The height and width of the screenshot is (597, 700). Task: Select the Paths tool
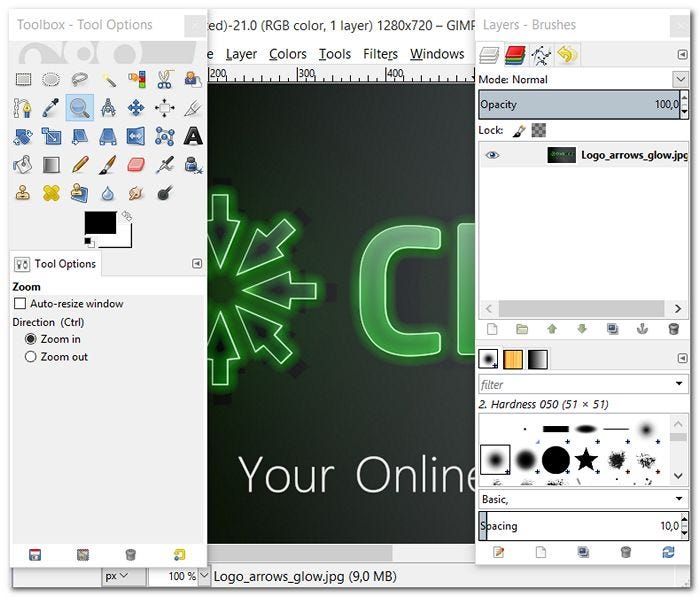coord(23,108)
